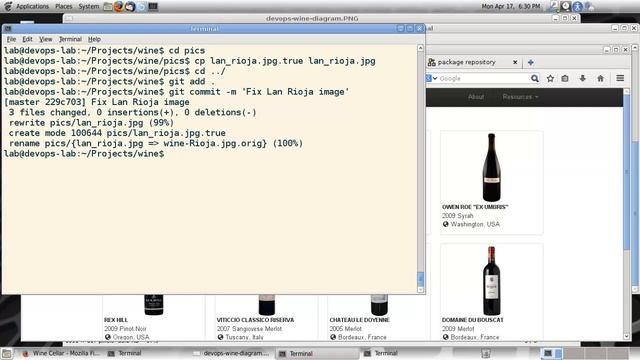Launch Thunderbird mail icon in top panel
The height and width of the screenshot is (360, 640).
(130, 7)
